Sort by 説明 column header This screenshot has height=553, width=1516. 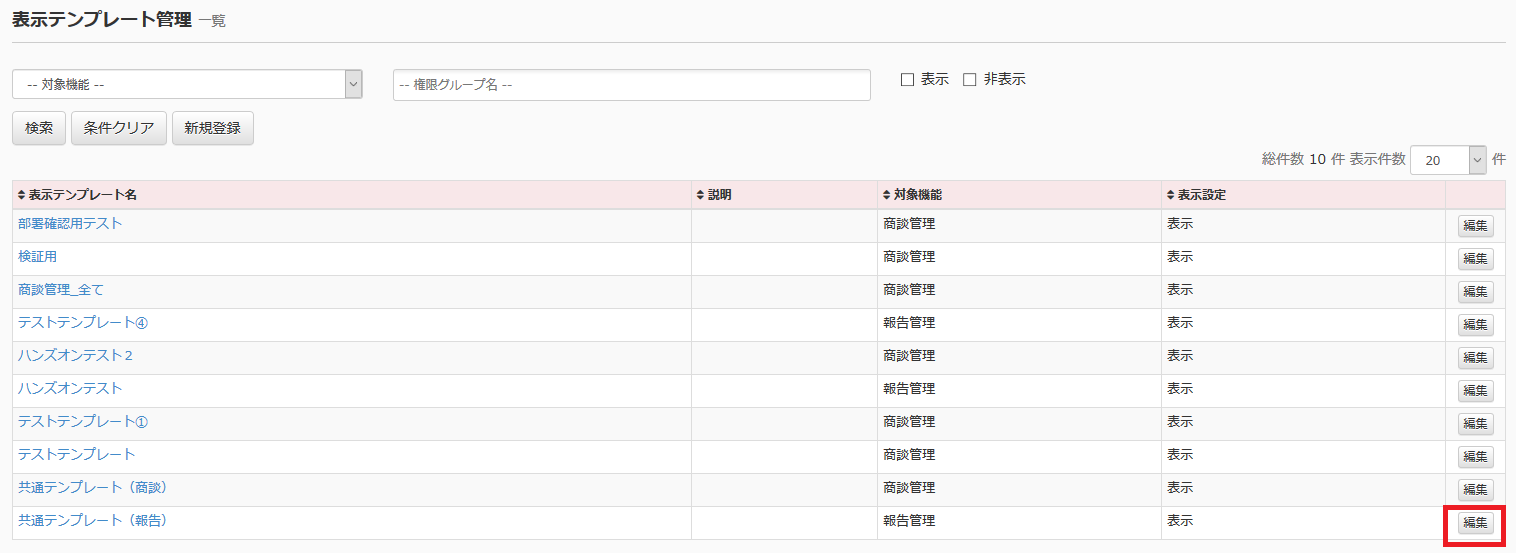pyautogui.click(x=714, y=195)
